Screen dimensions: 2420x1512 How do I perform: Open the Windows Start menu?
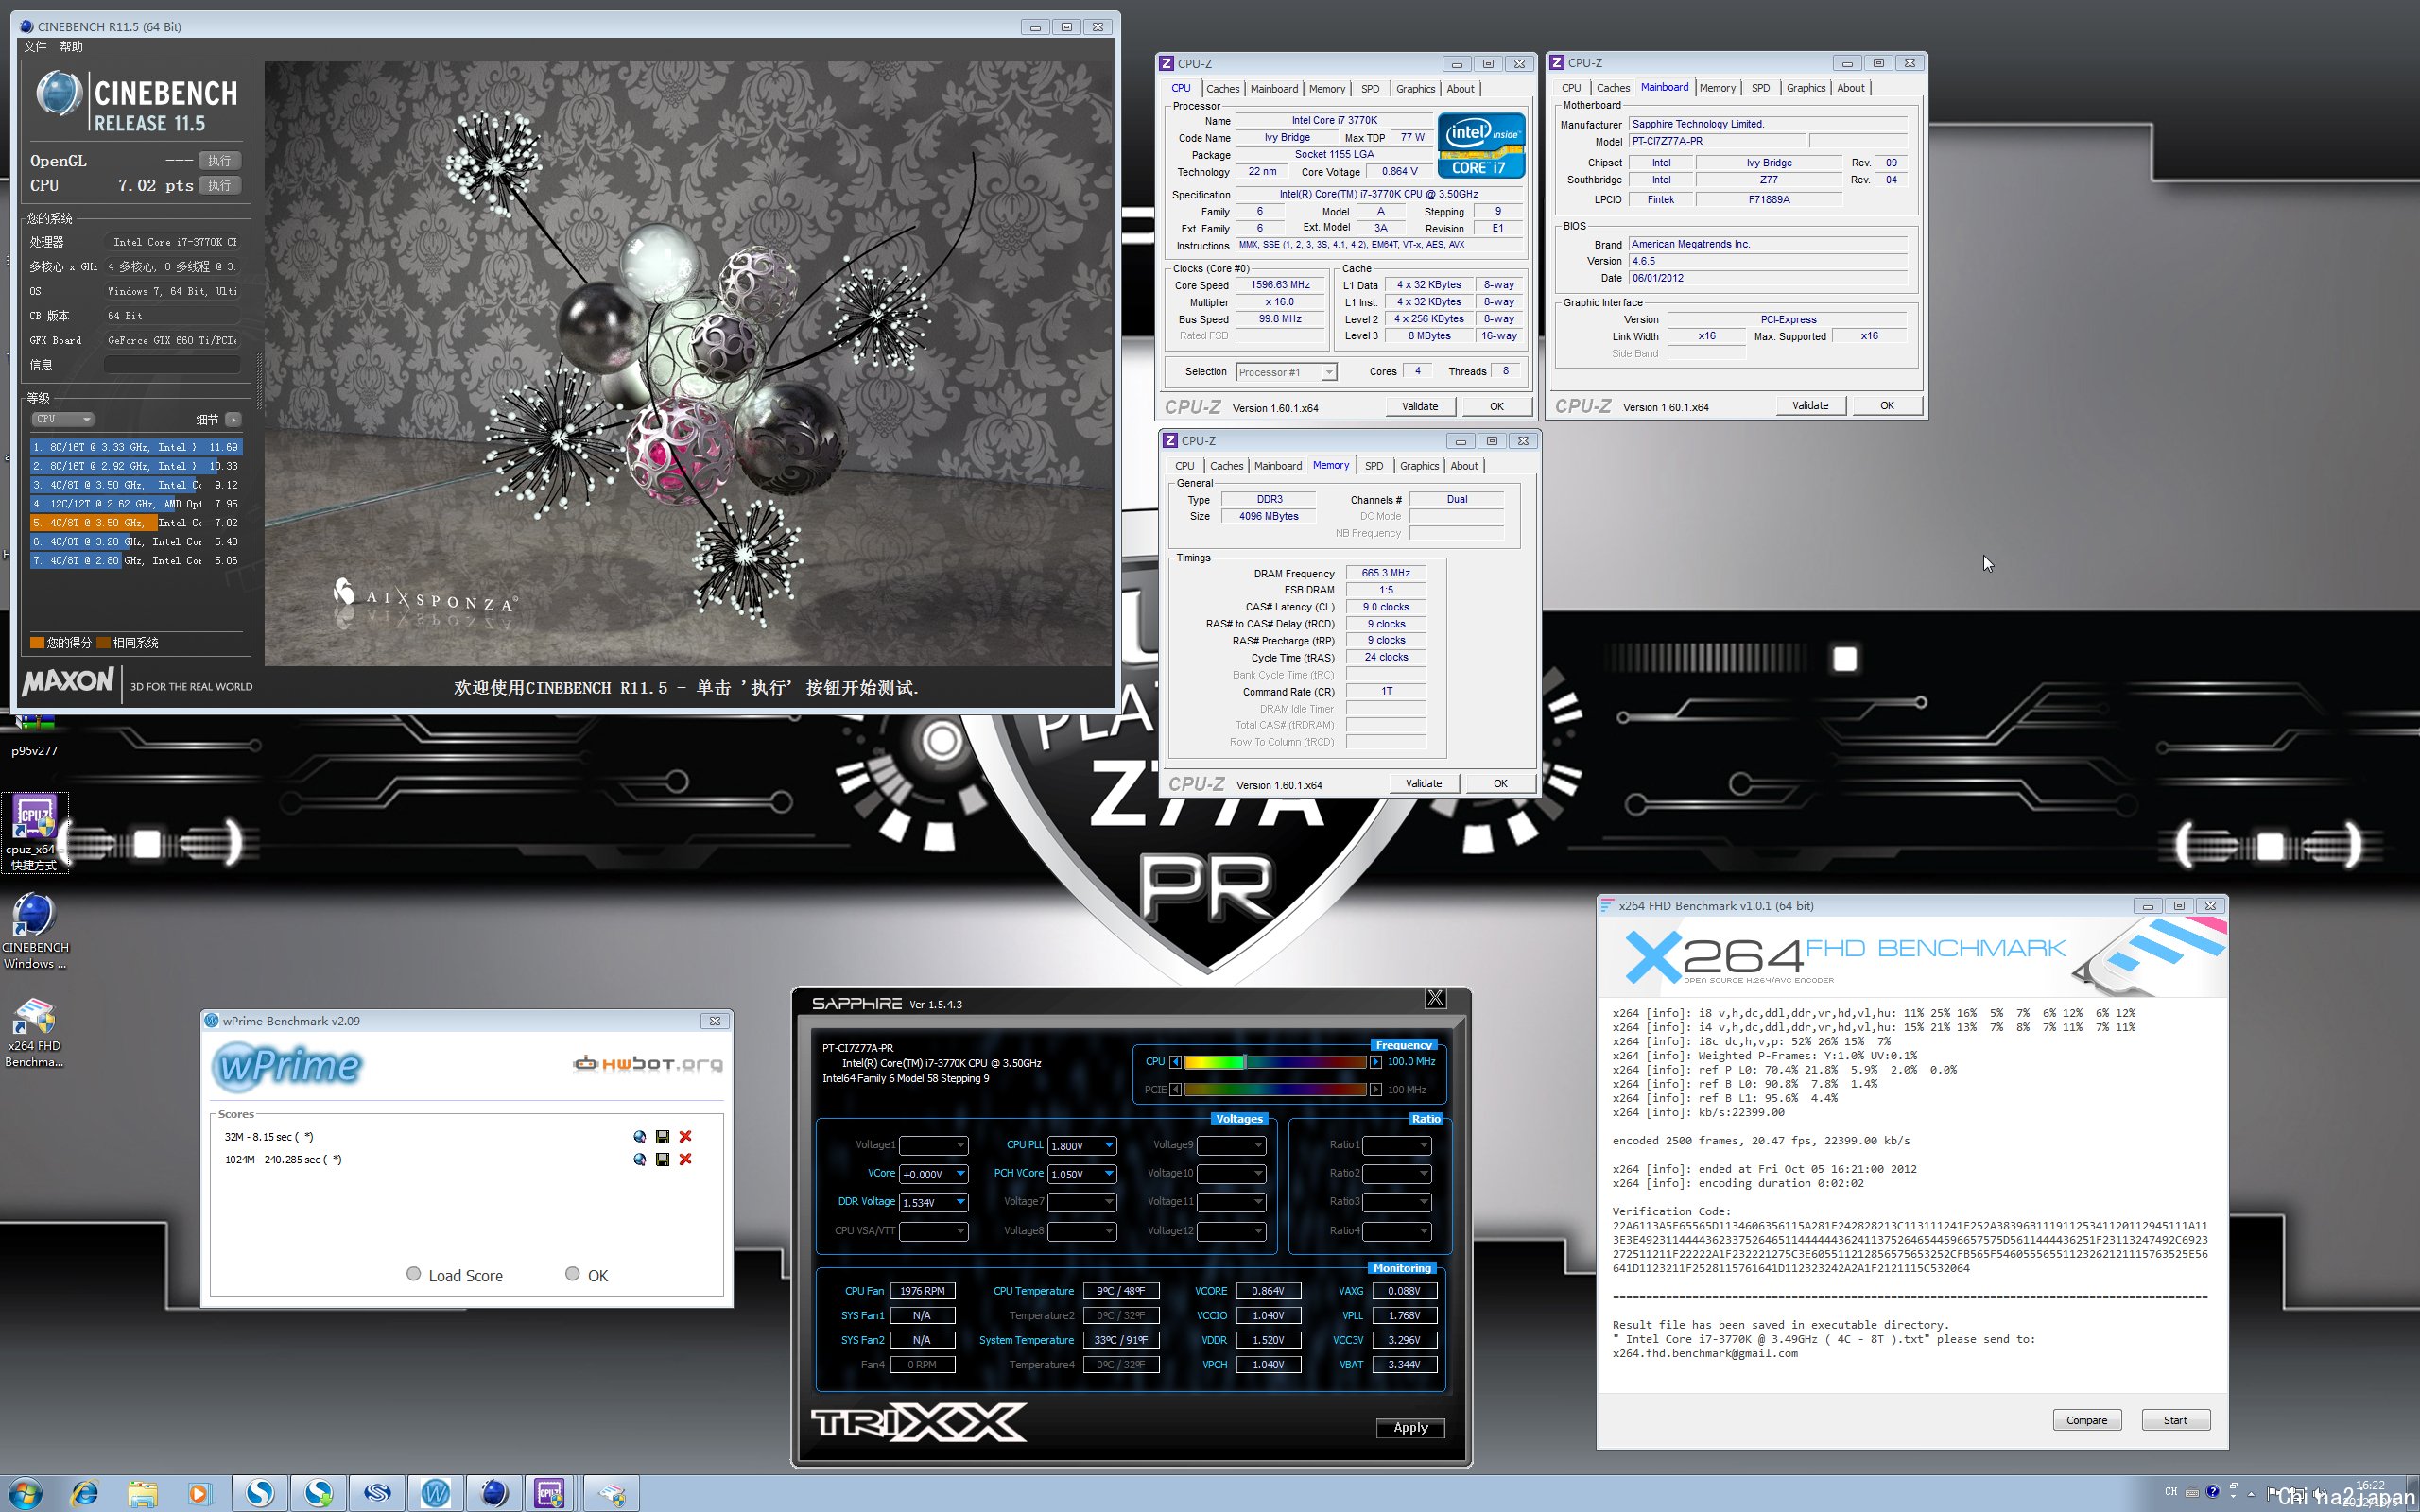tap(24, 1494)
